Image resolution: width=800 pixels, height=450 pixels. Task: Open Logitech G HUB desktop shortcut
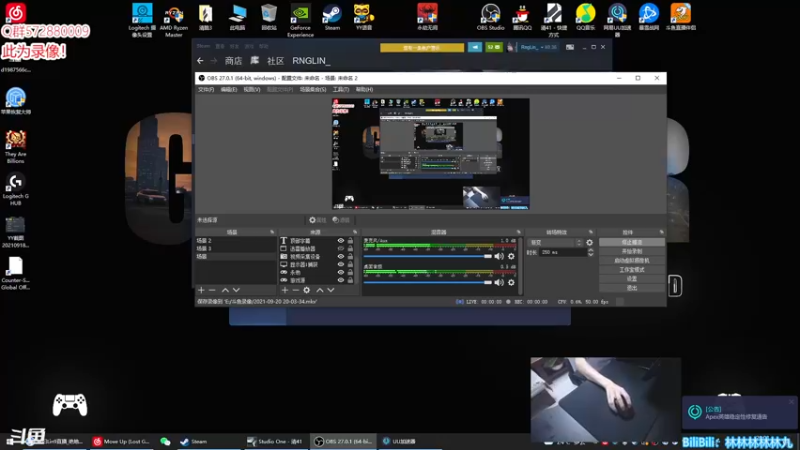(15, 189)
